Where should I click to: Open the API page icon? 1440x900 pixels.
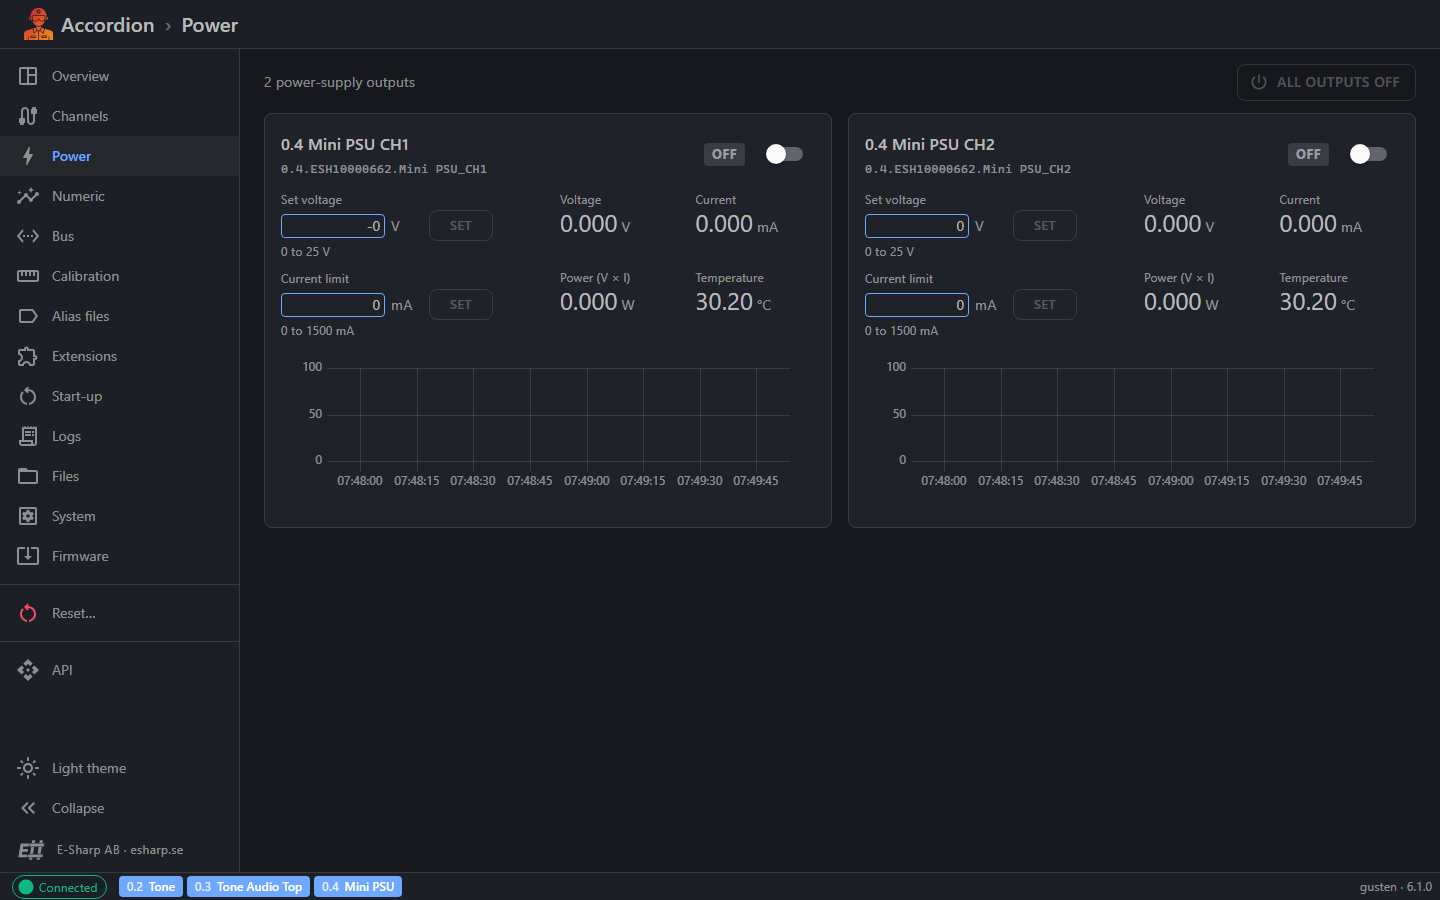[x=28, y=670]
